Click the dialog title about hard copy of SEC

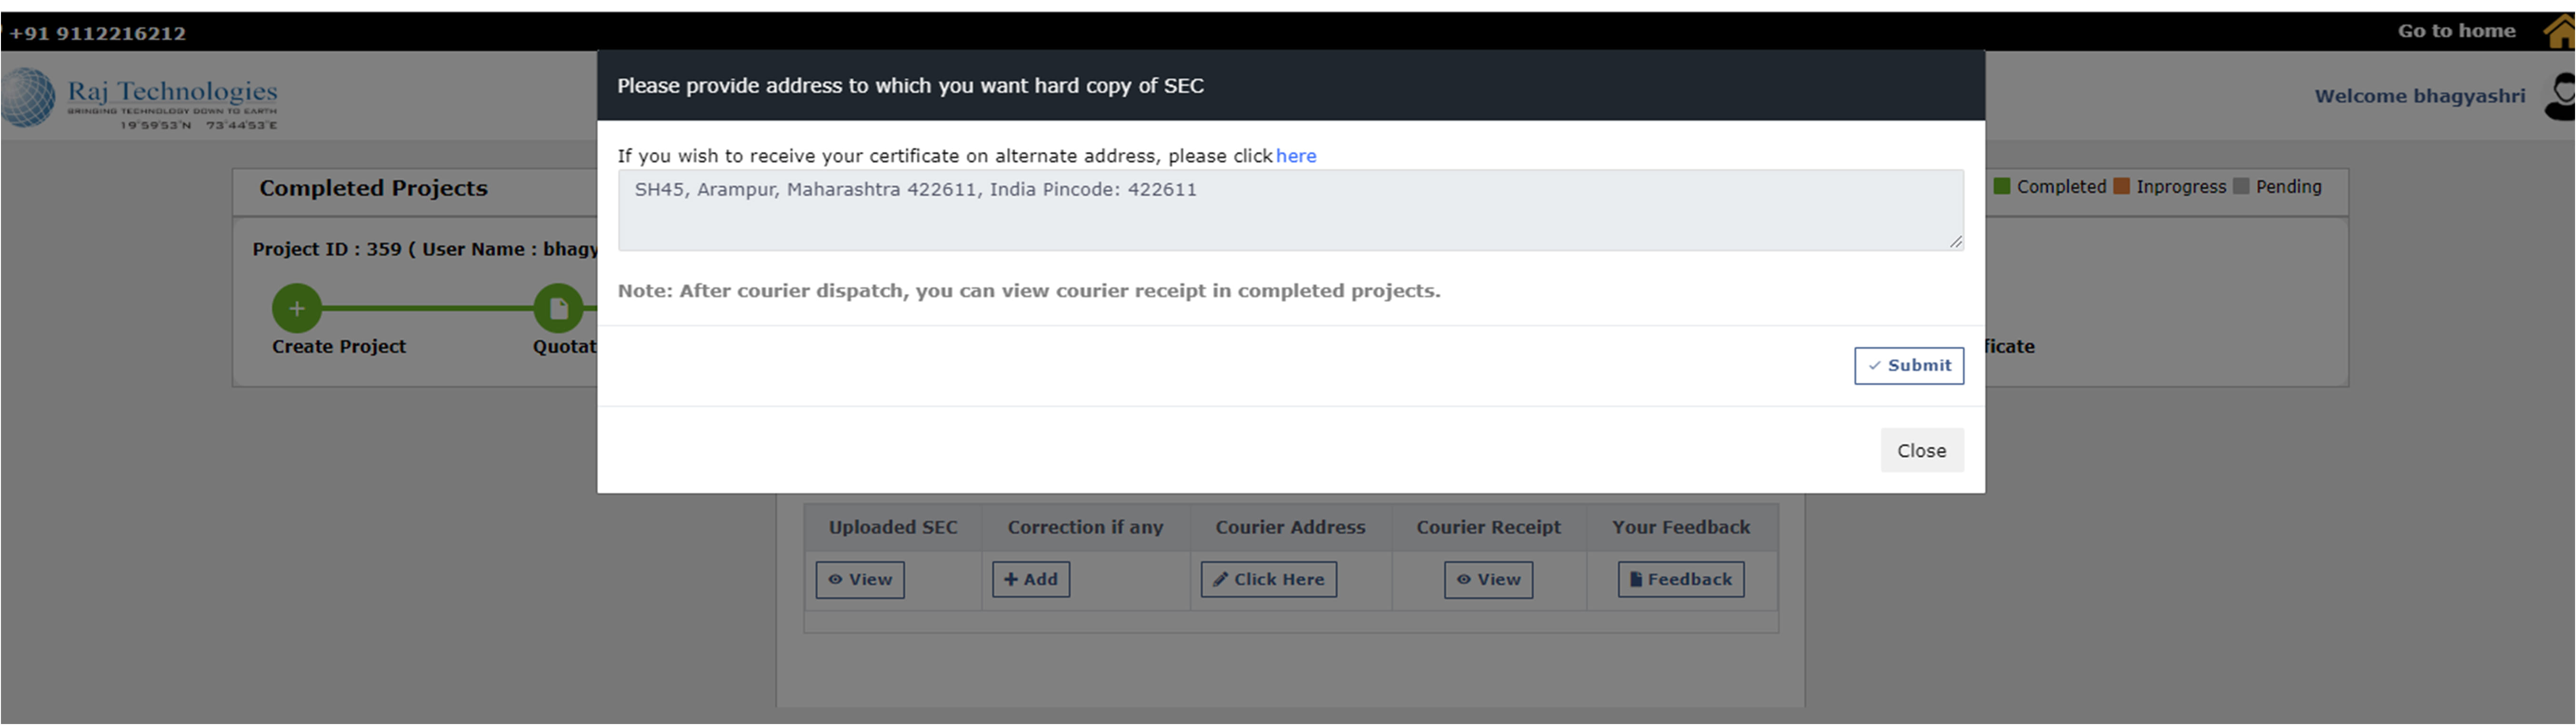click(910, 86)
